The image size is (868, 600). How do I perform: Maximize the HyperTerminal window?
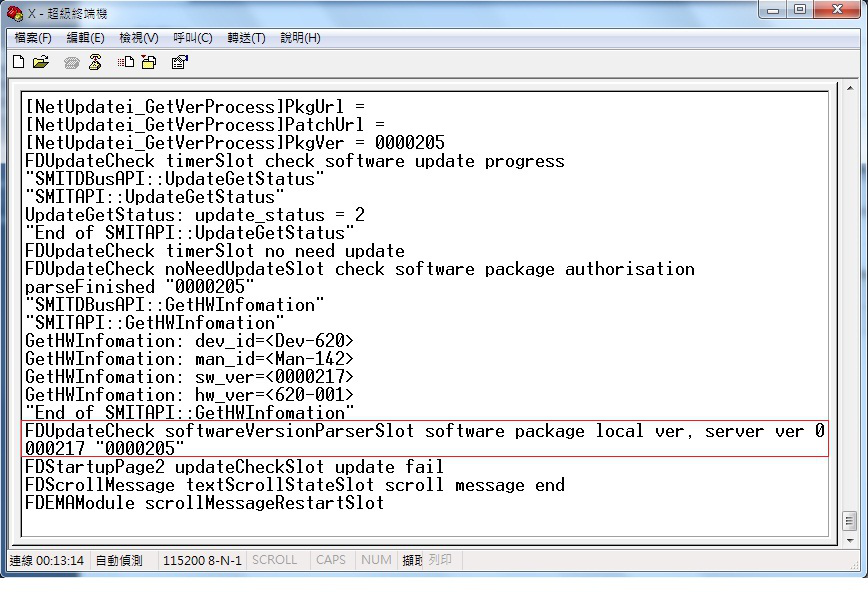[x=800, y=10]
